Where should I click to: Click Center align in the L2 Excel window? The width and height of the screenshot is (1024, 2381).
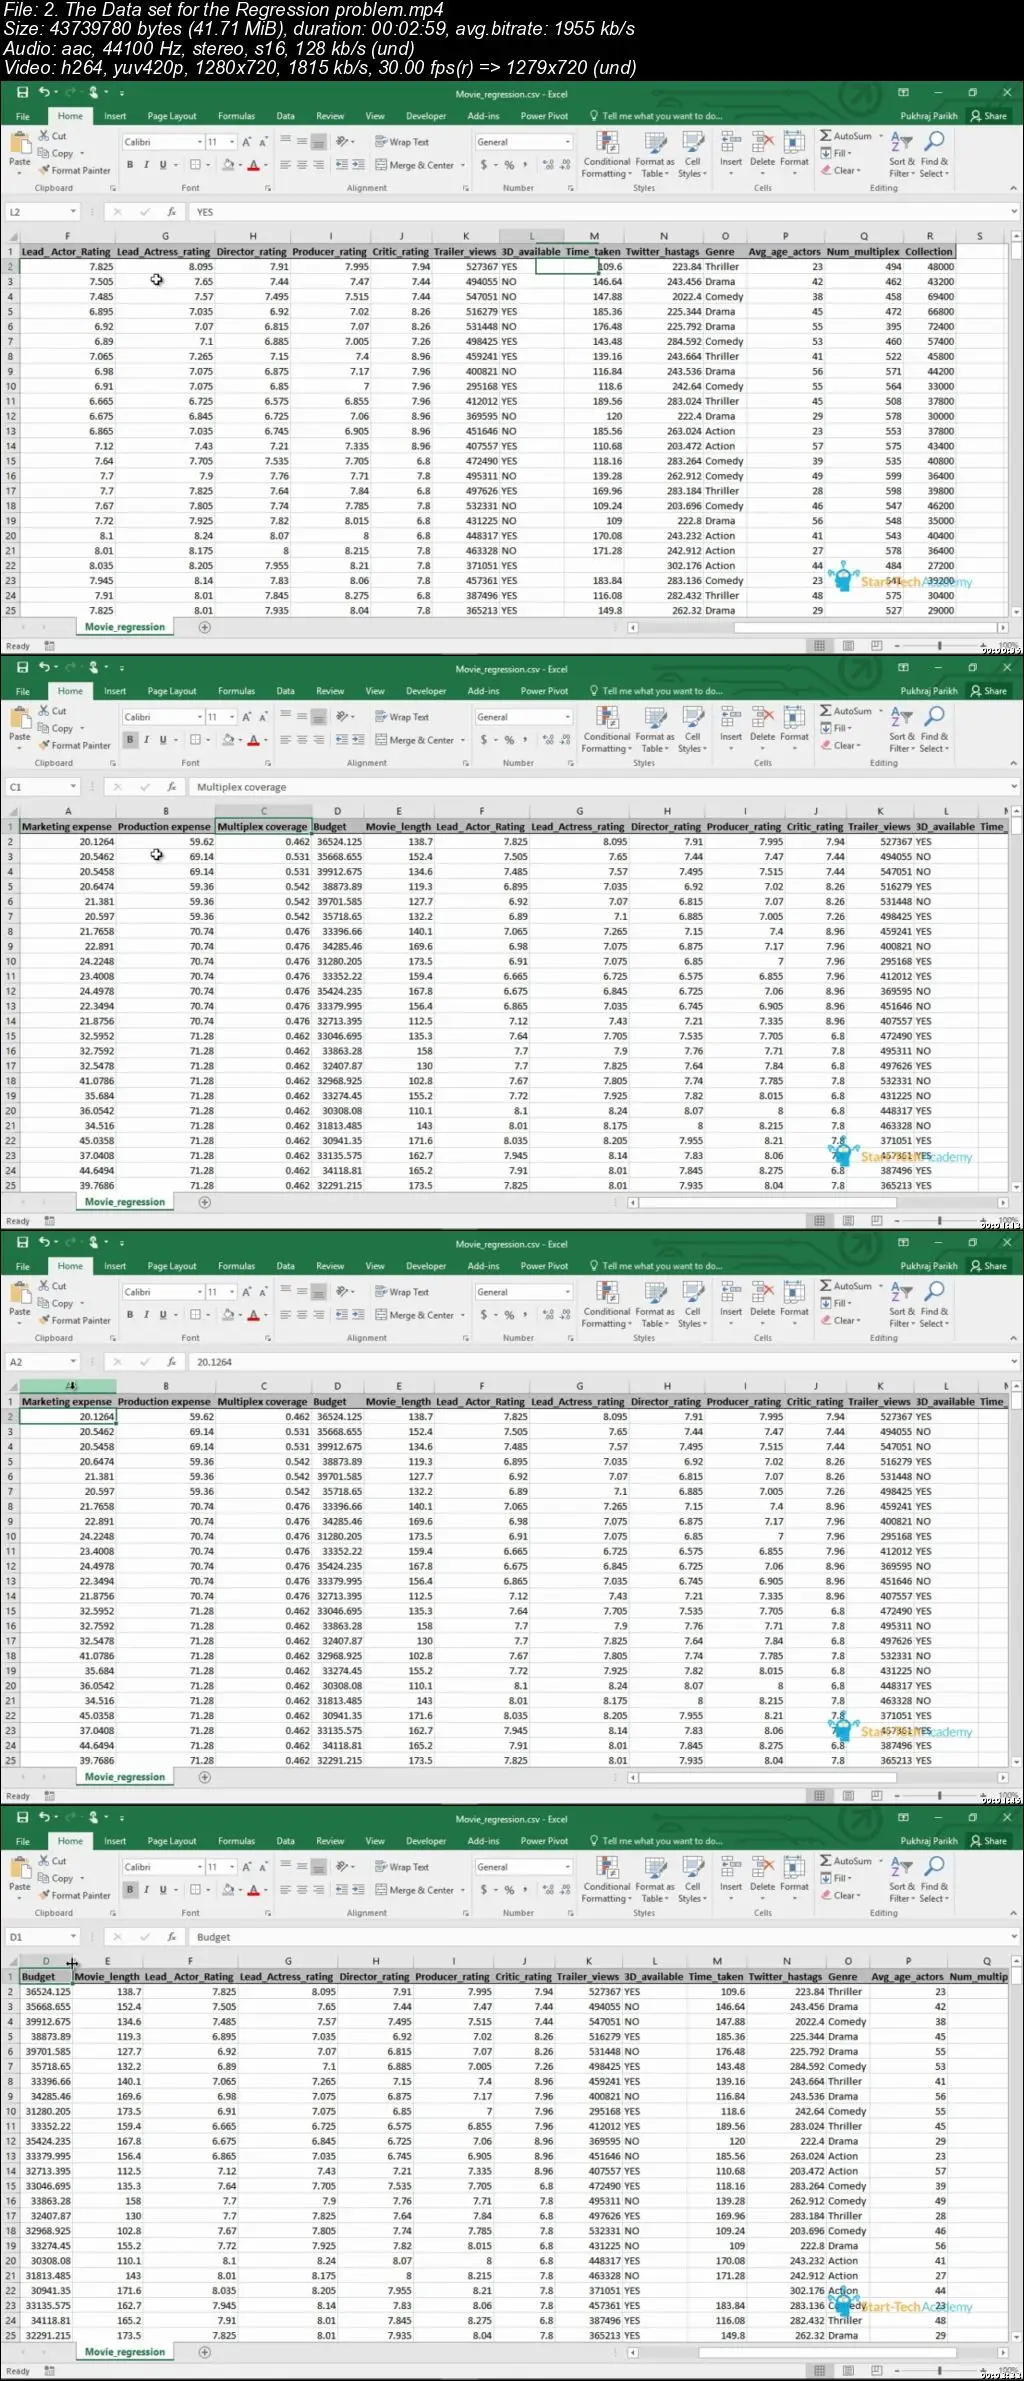point(301,165)
